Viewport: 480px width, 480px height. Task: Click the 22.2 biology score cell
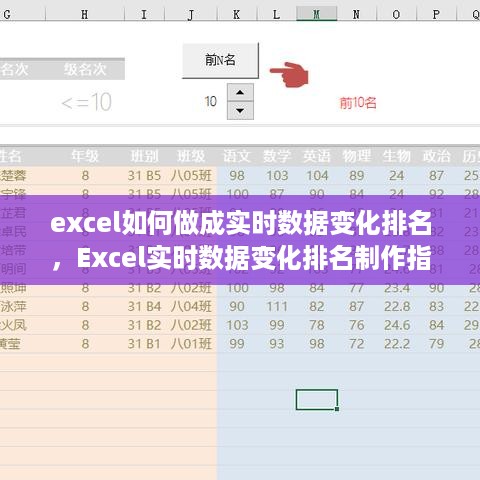[397, 344]
